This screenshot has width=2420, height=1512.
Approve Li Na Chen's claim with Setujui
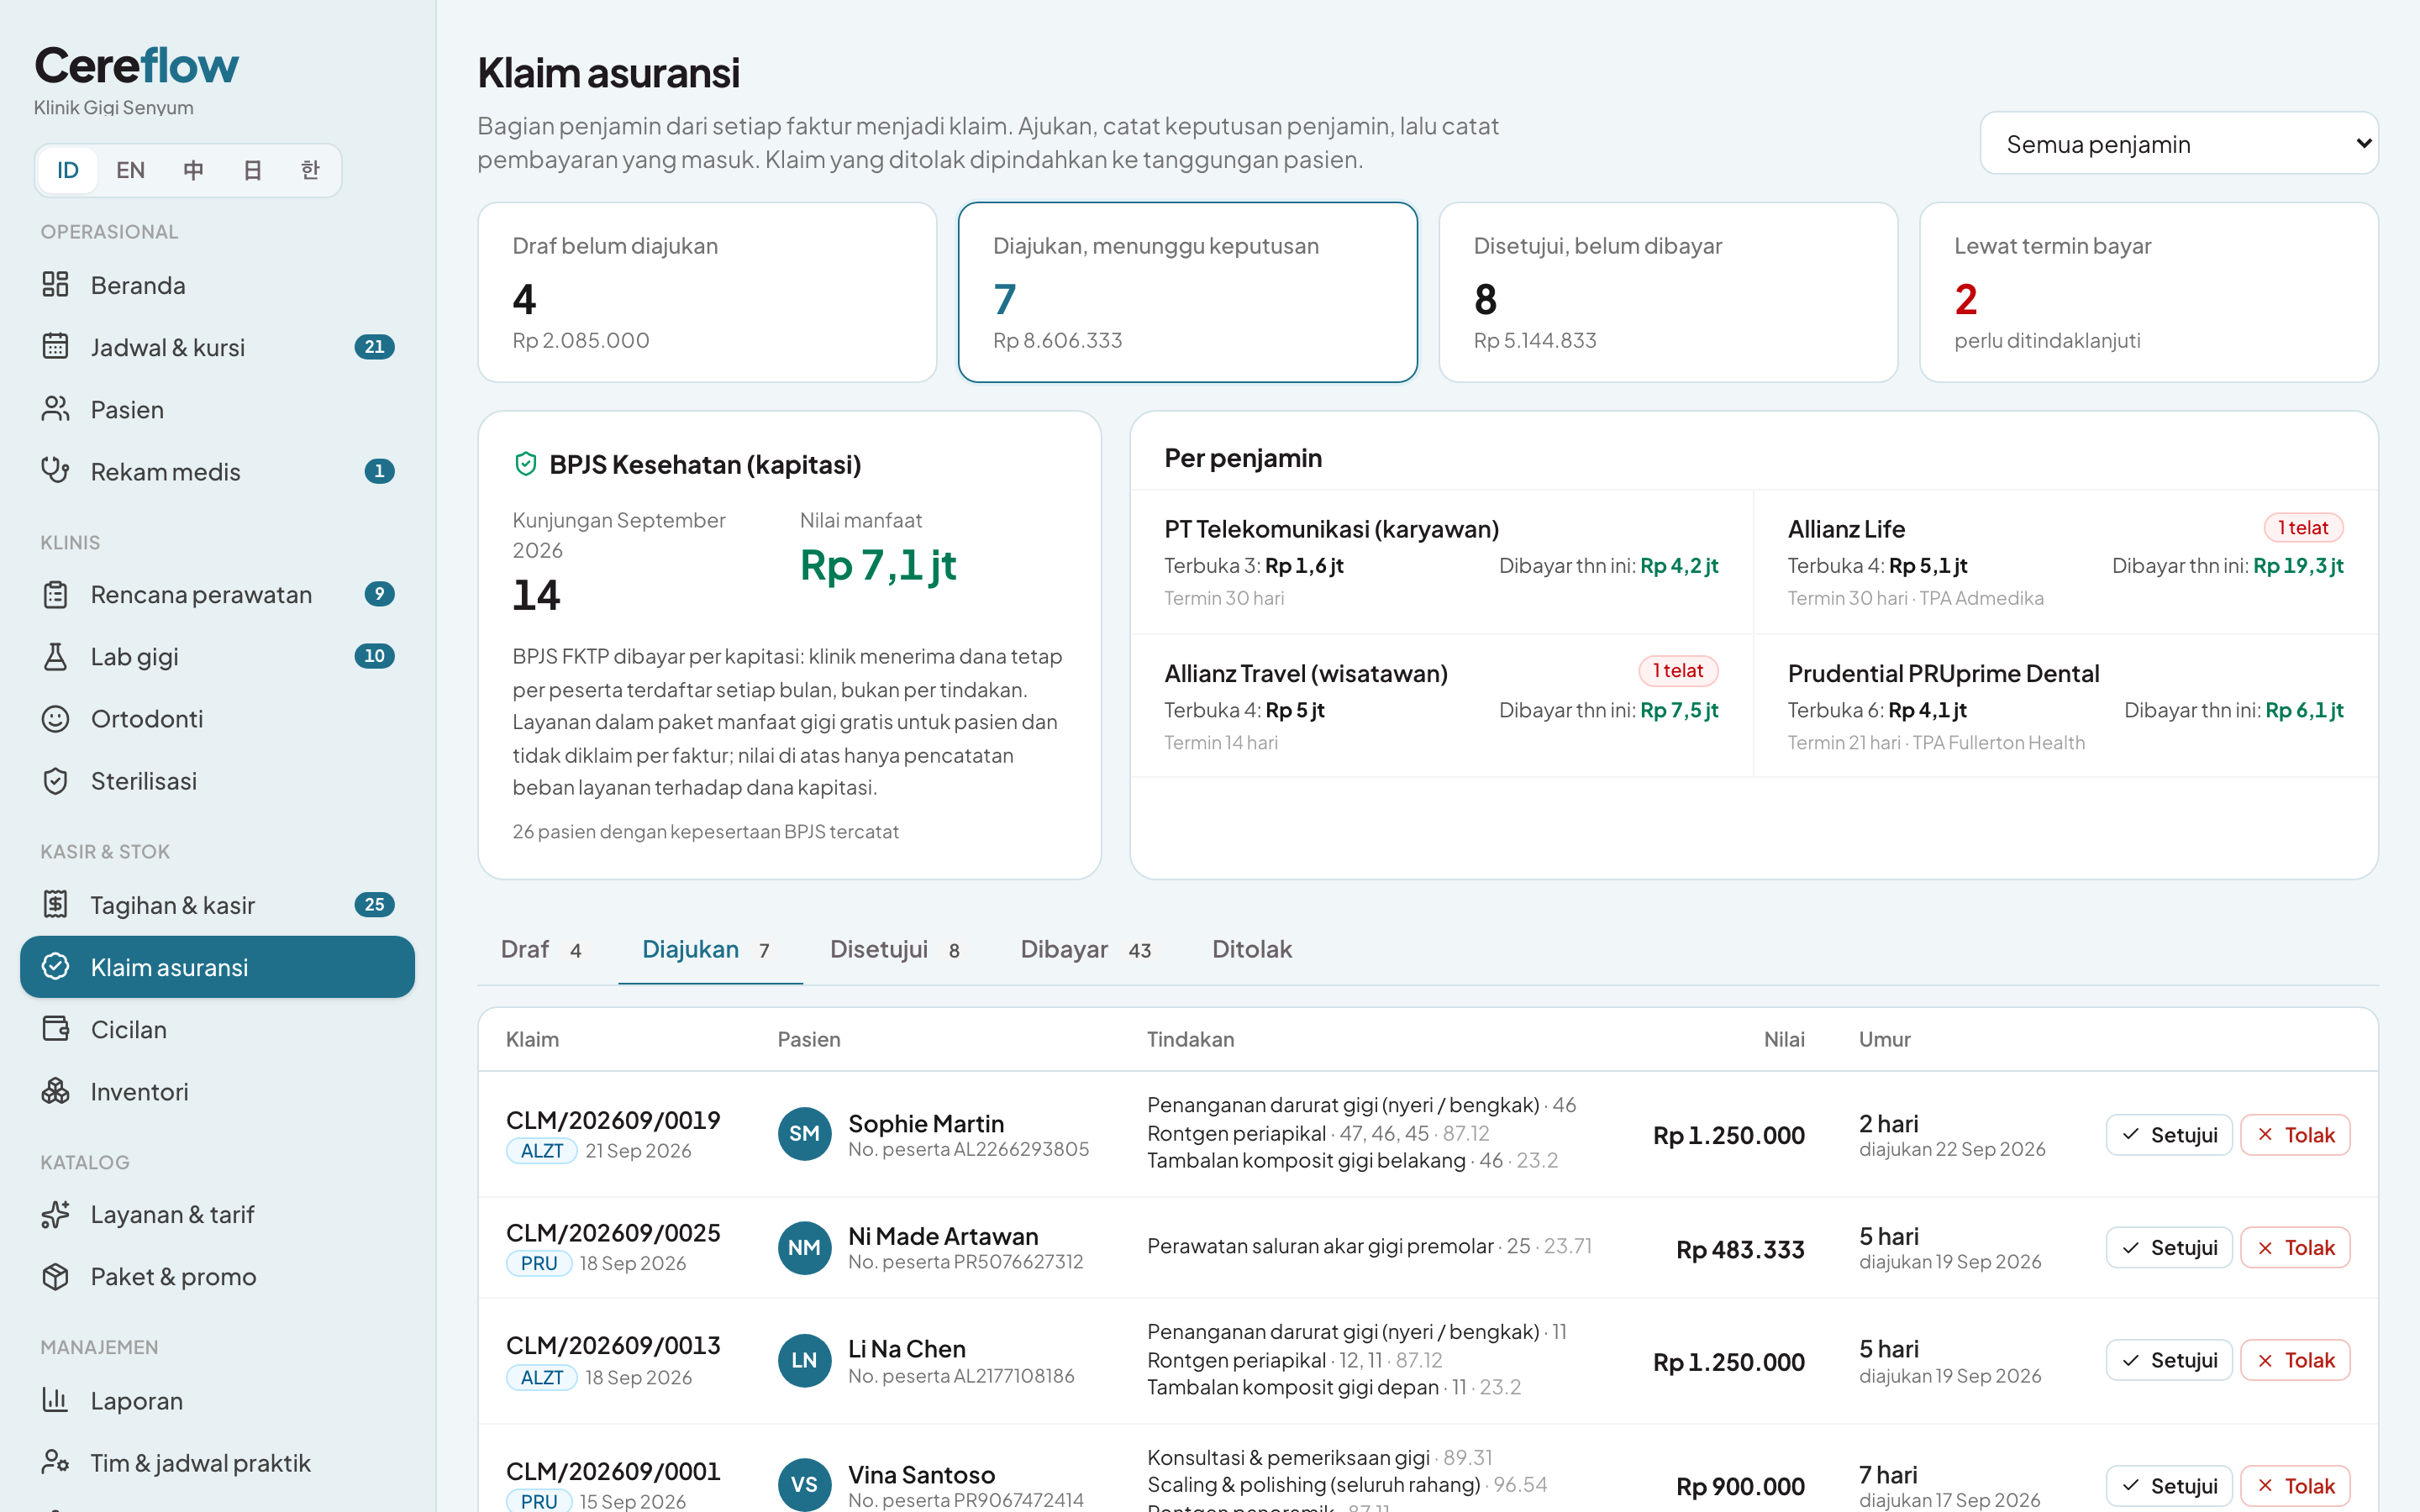tap(2169, 1360)
